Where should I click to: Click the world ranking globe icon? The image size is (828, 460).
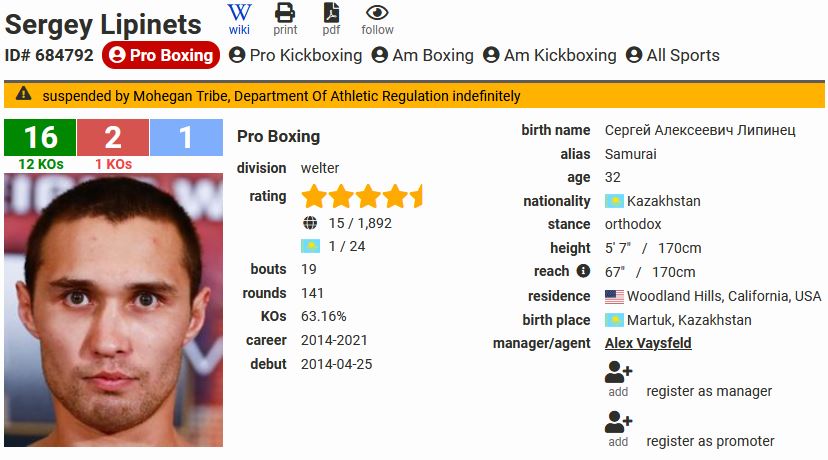310,223
